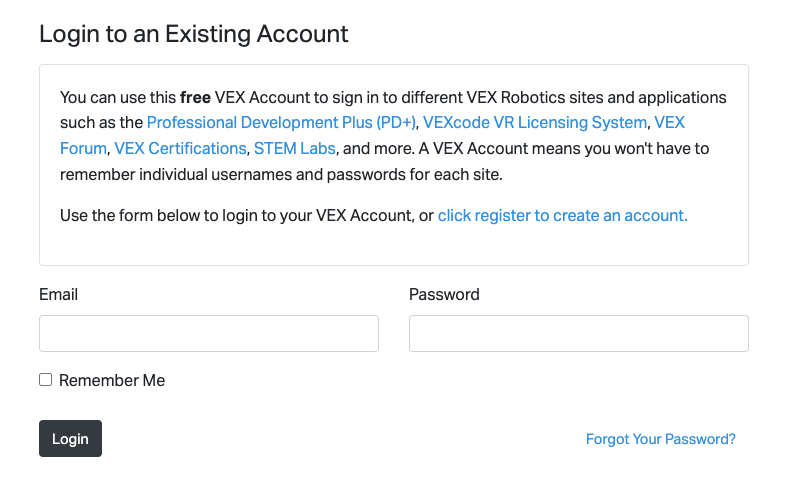
Task: Open the Forgot Your Password link
Action: click(x=660, y=439)
